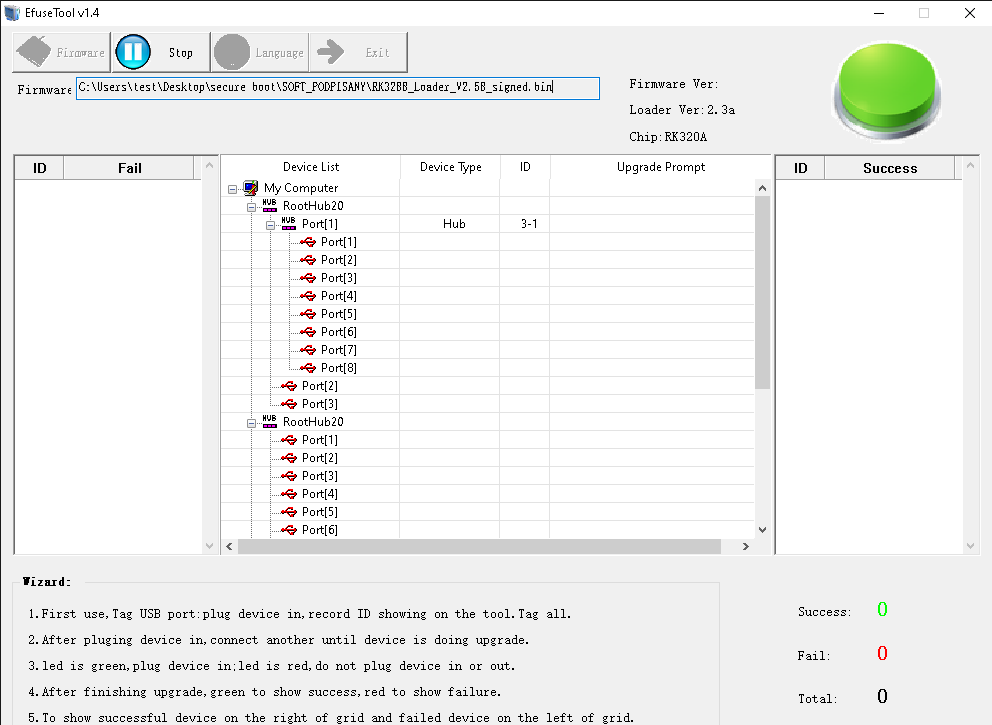Screen dimensions: 992x725
Task: Select the Firmware load icon in the toolbar
Action: 35,52
